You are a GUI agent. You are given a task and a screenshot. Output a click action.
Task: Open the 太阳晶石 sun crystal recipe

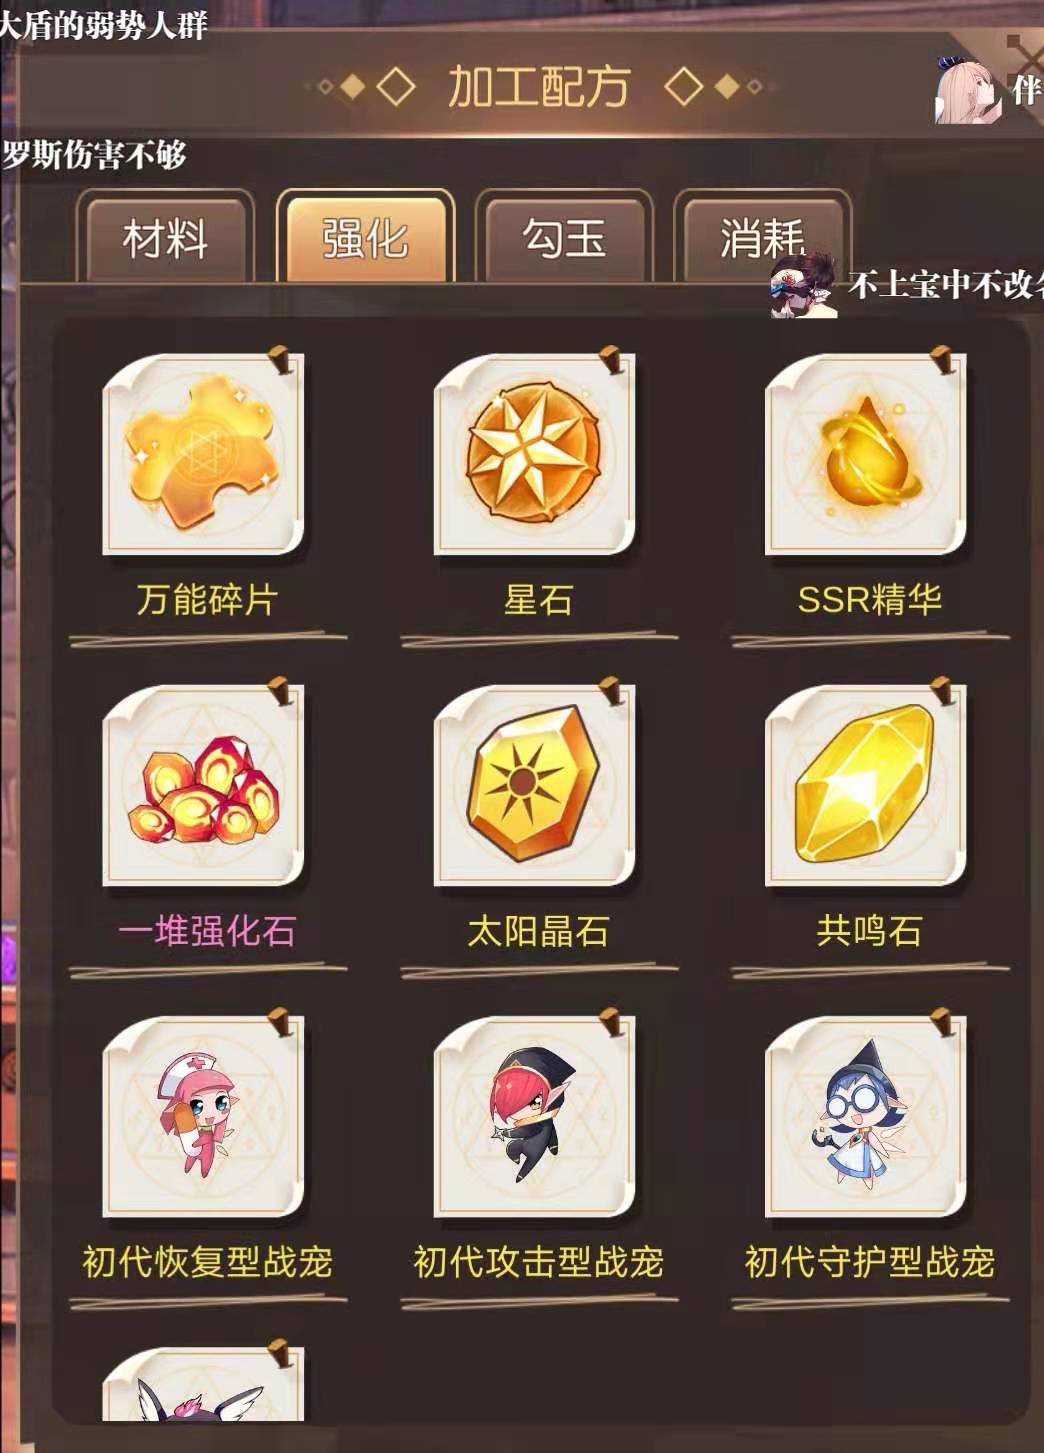535,786
